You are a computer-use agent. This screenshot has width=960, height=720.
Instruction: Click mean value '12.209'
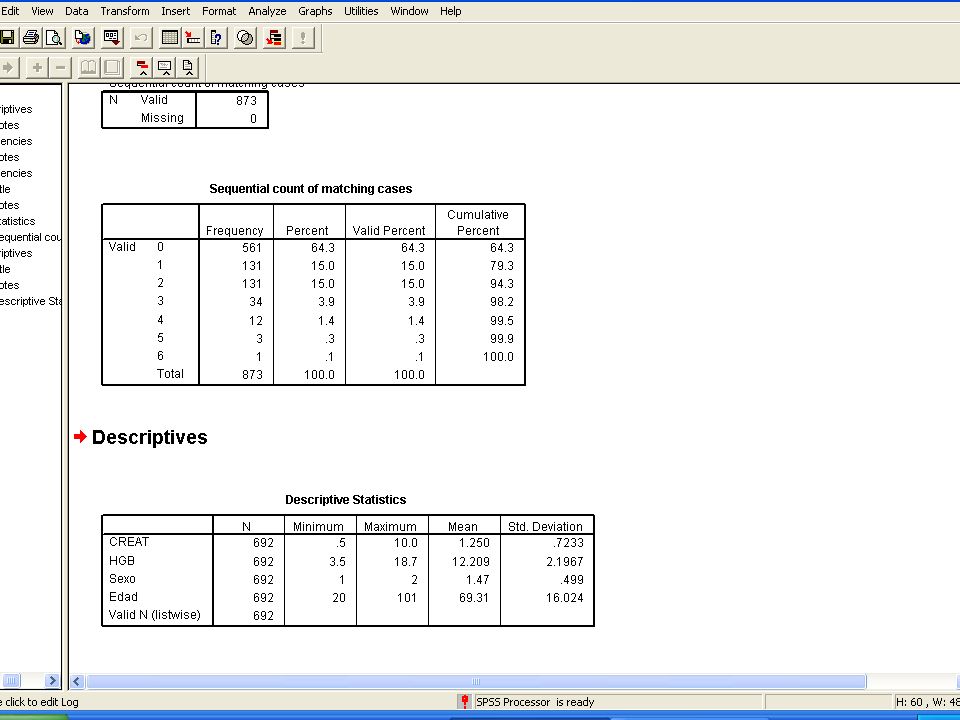[470, 561]
